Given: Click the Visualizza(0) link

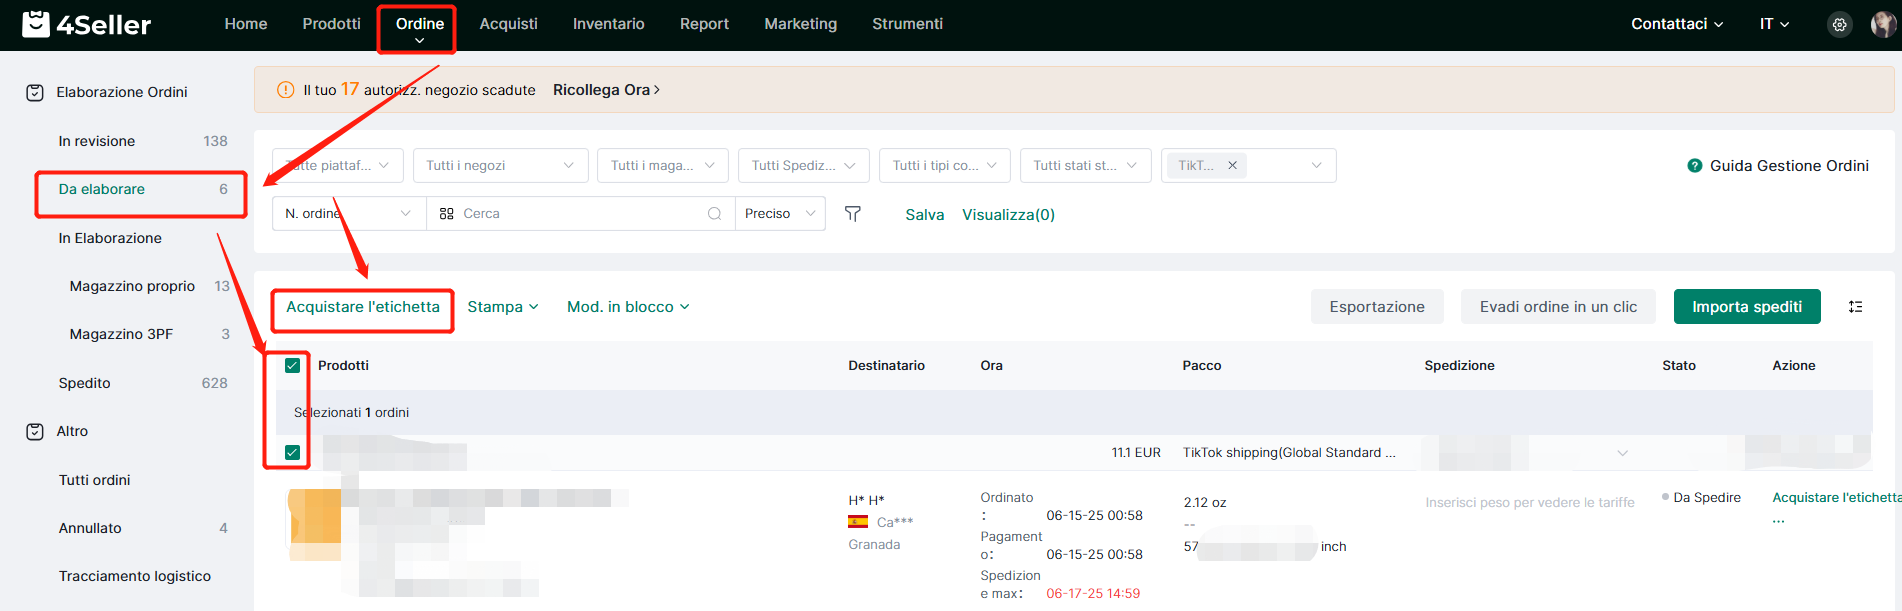Looking at the screenshot, I should [1008, 215].
